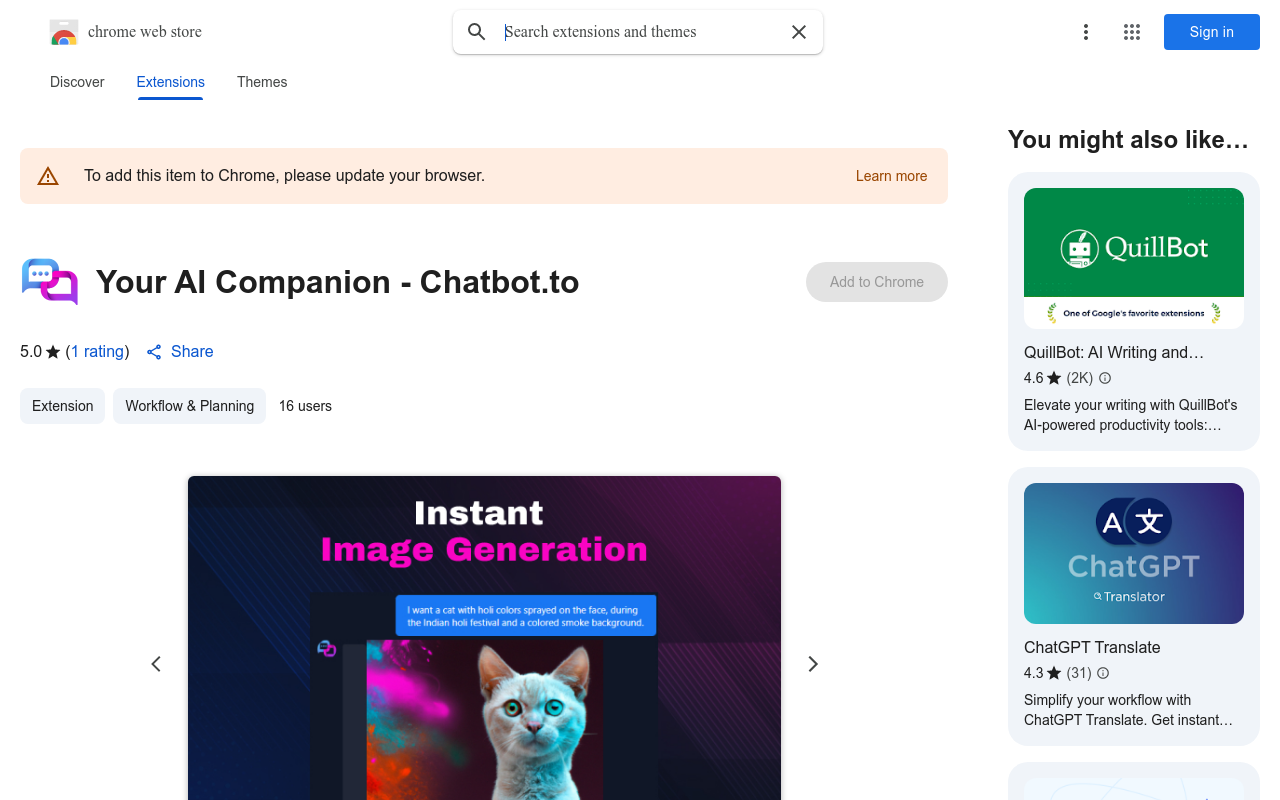The image size is (1280, 800).
Task: Click ChatGPT Translate description Simplify your workflow
Action: click(x=1129, y=710)
